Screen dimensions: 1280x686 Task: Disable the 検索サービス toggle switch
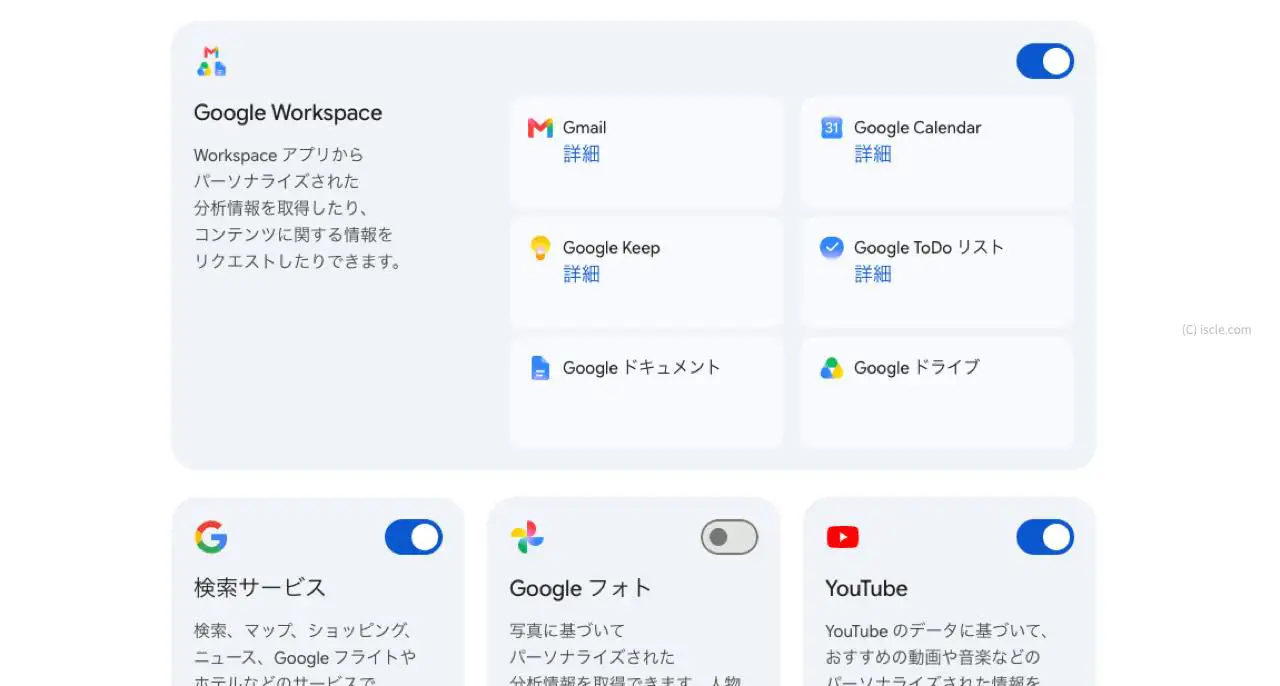point(414,537)
